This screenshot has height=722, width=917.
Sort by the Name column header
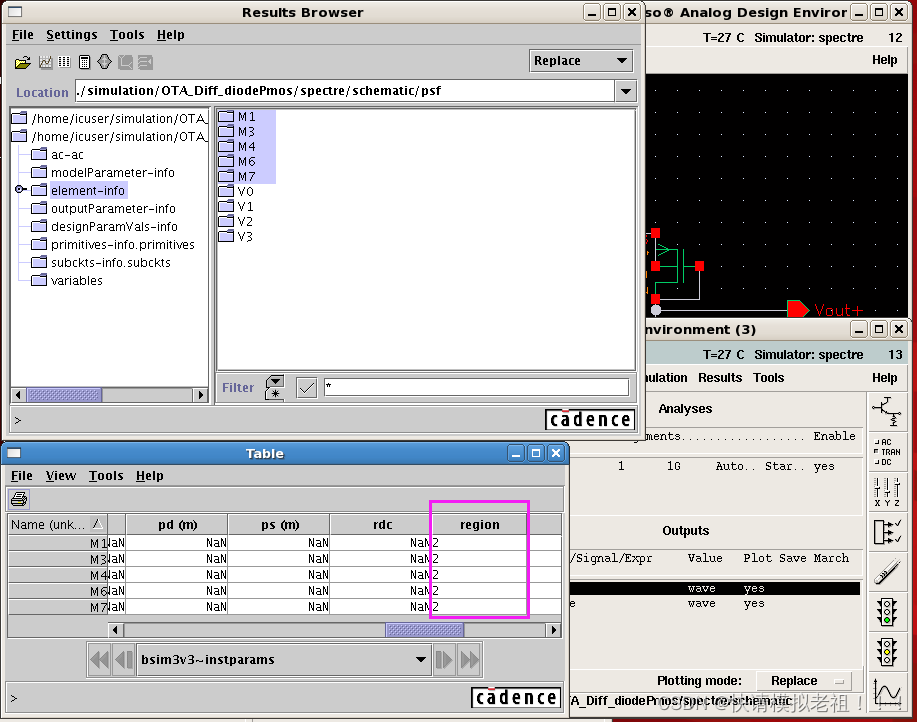point(57,524)
